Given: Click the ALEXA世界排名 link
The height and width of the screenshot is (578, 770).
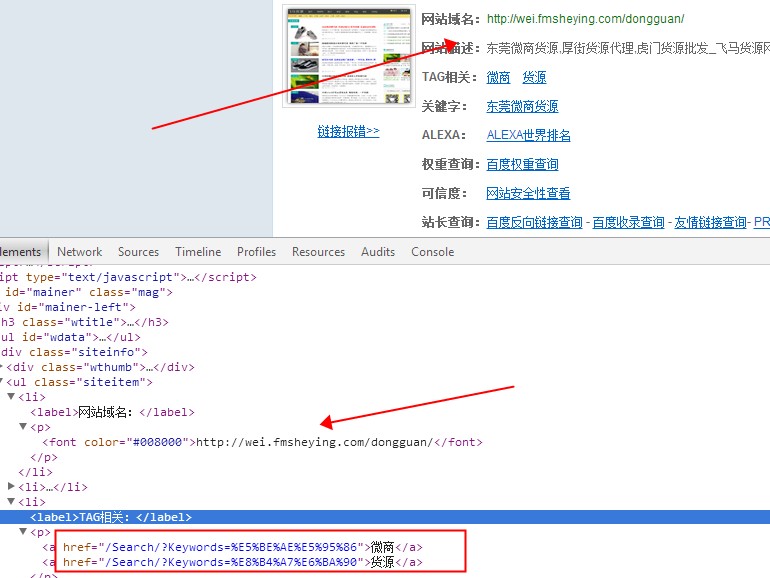Looking at the screenshot, I should [528, 135].
